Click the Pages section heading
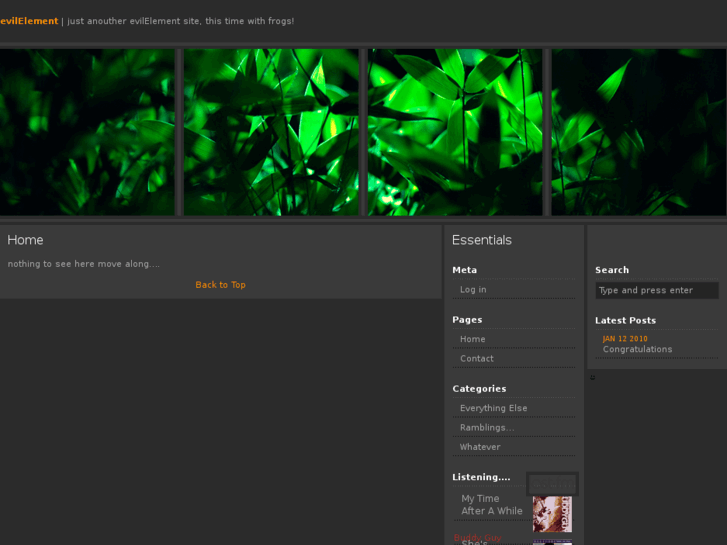The image size is (727, 545). tap(467, 320)
